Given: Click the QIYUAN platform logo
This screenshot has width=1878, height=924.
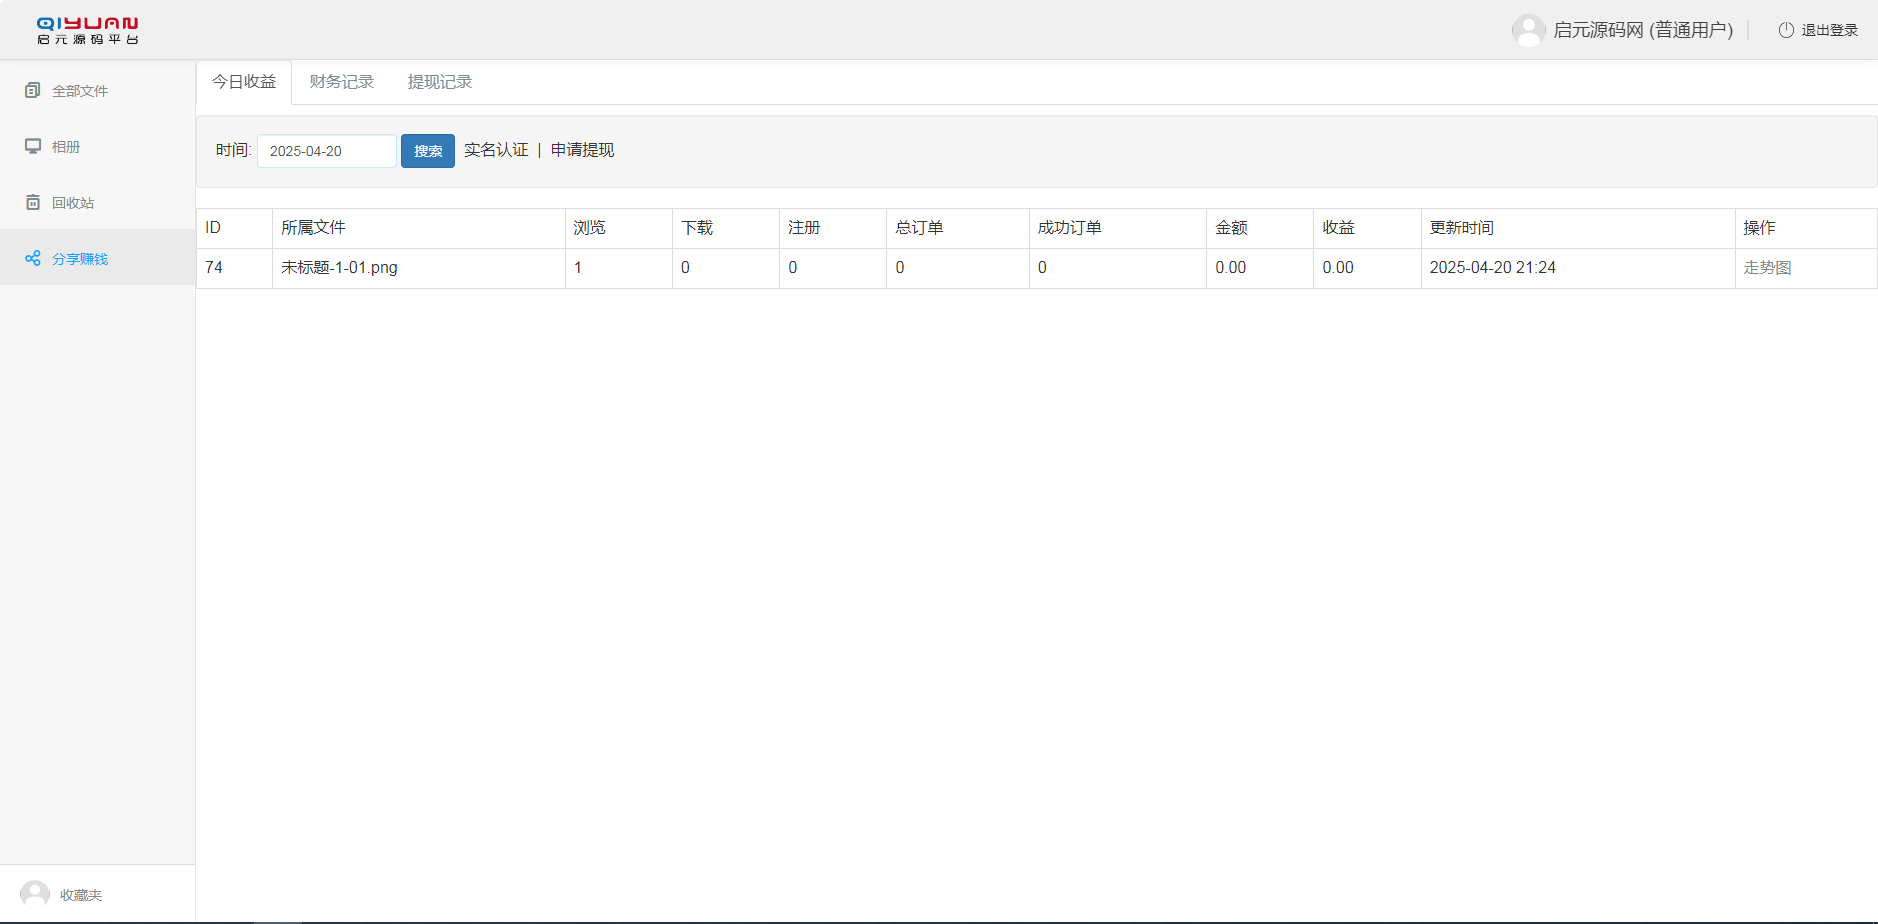Looking at the screenshot, I should click(87, 30).
